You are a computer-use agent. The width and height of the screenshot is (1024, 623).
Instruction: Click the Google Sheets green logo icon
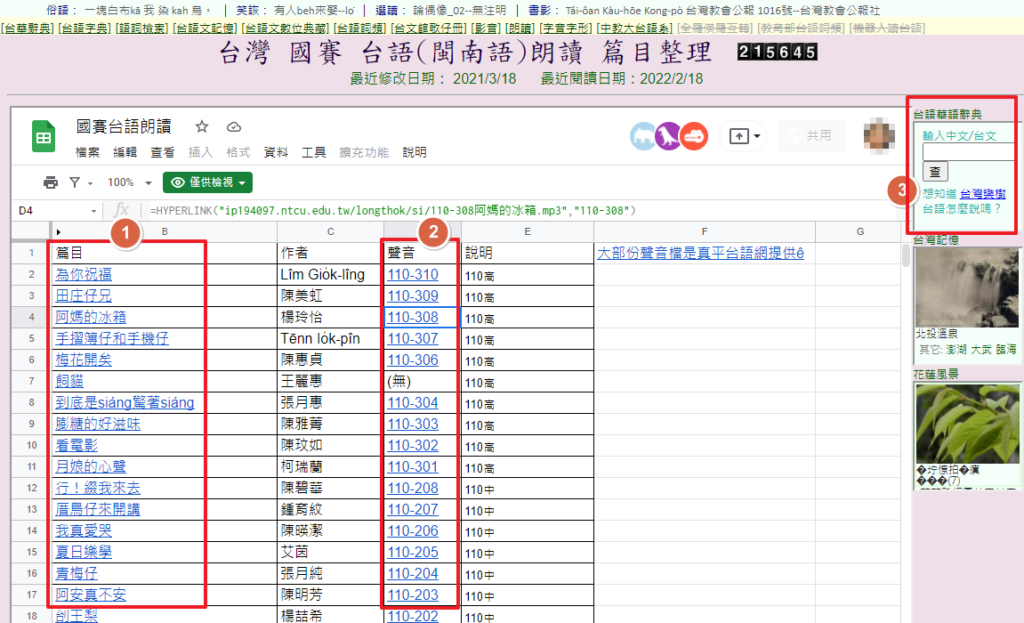pyautogui.click(x=43, y=136)
